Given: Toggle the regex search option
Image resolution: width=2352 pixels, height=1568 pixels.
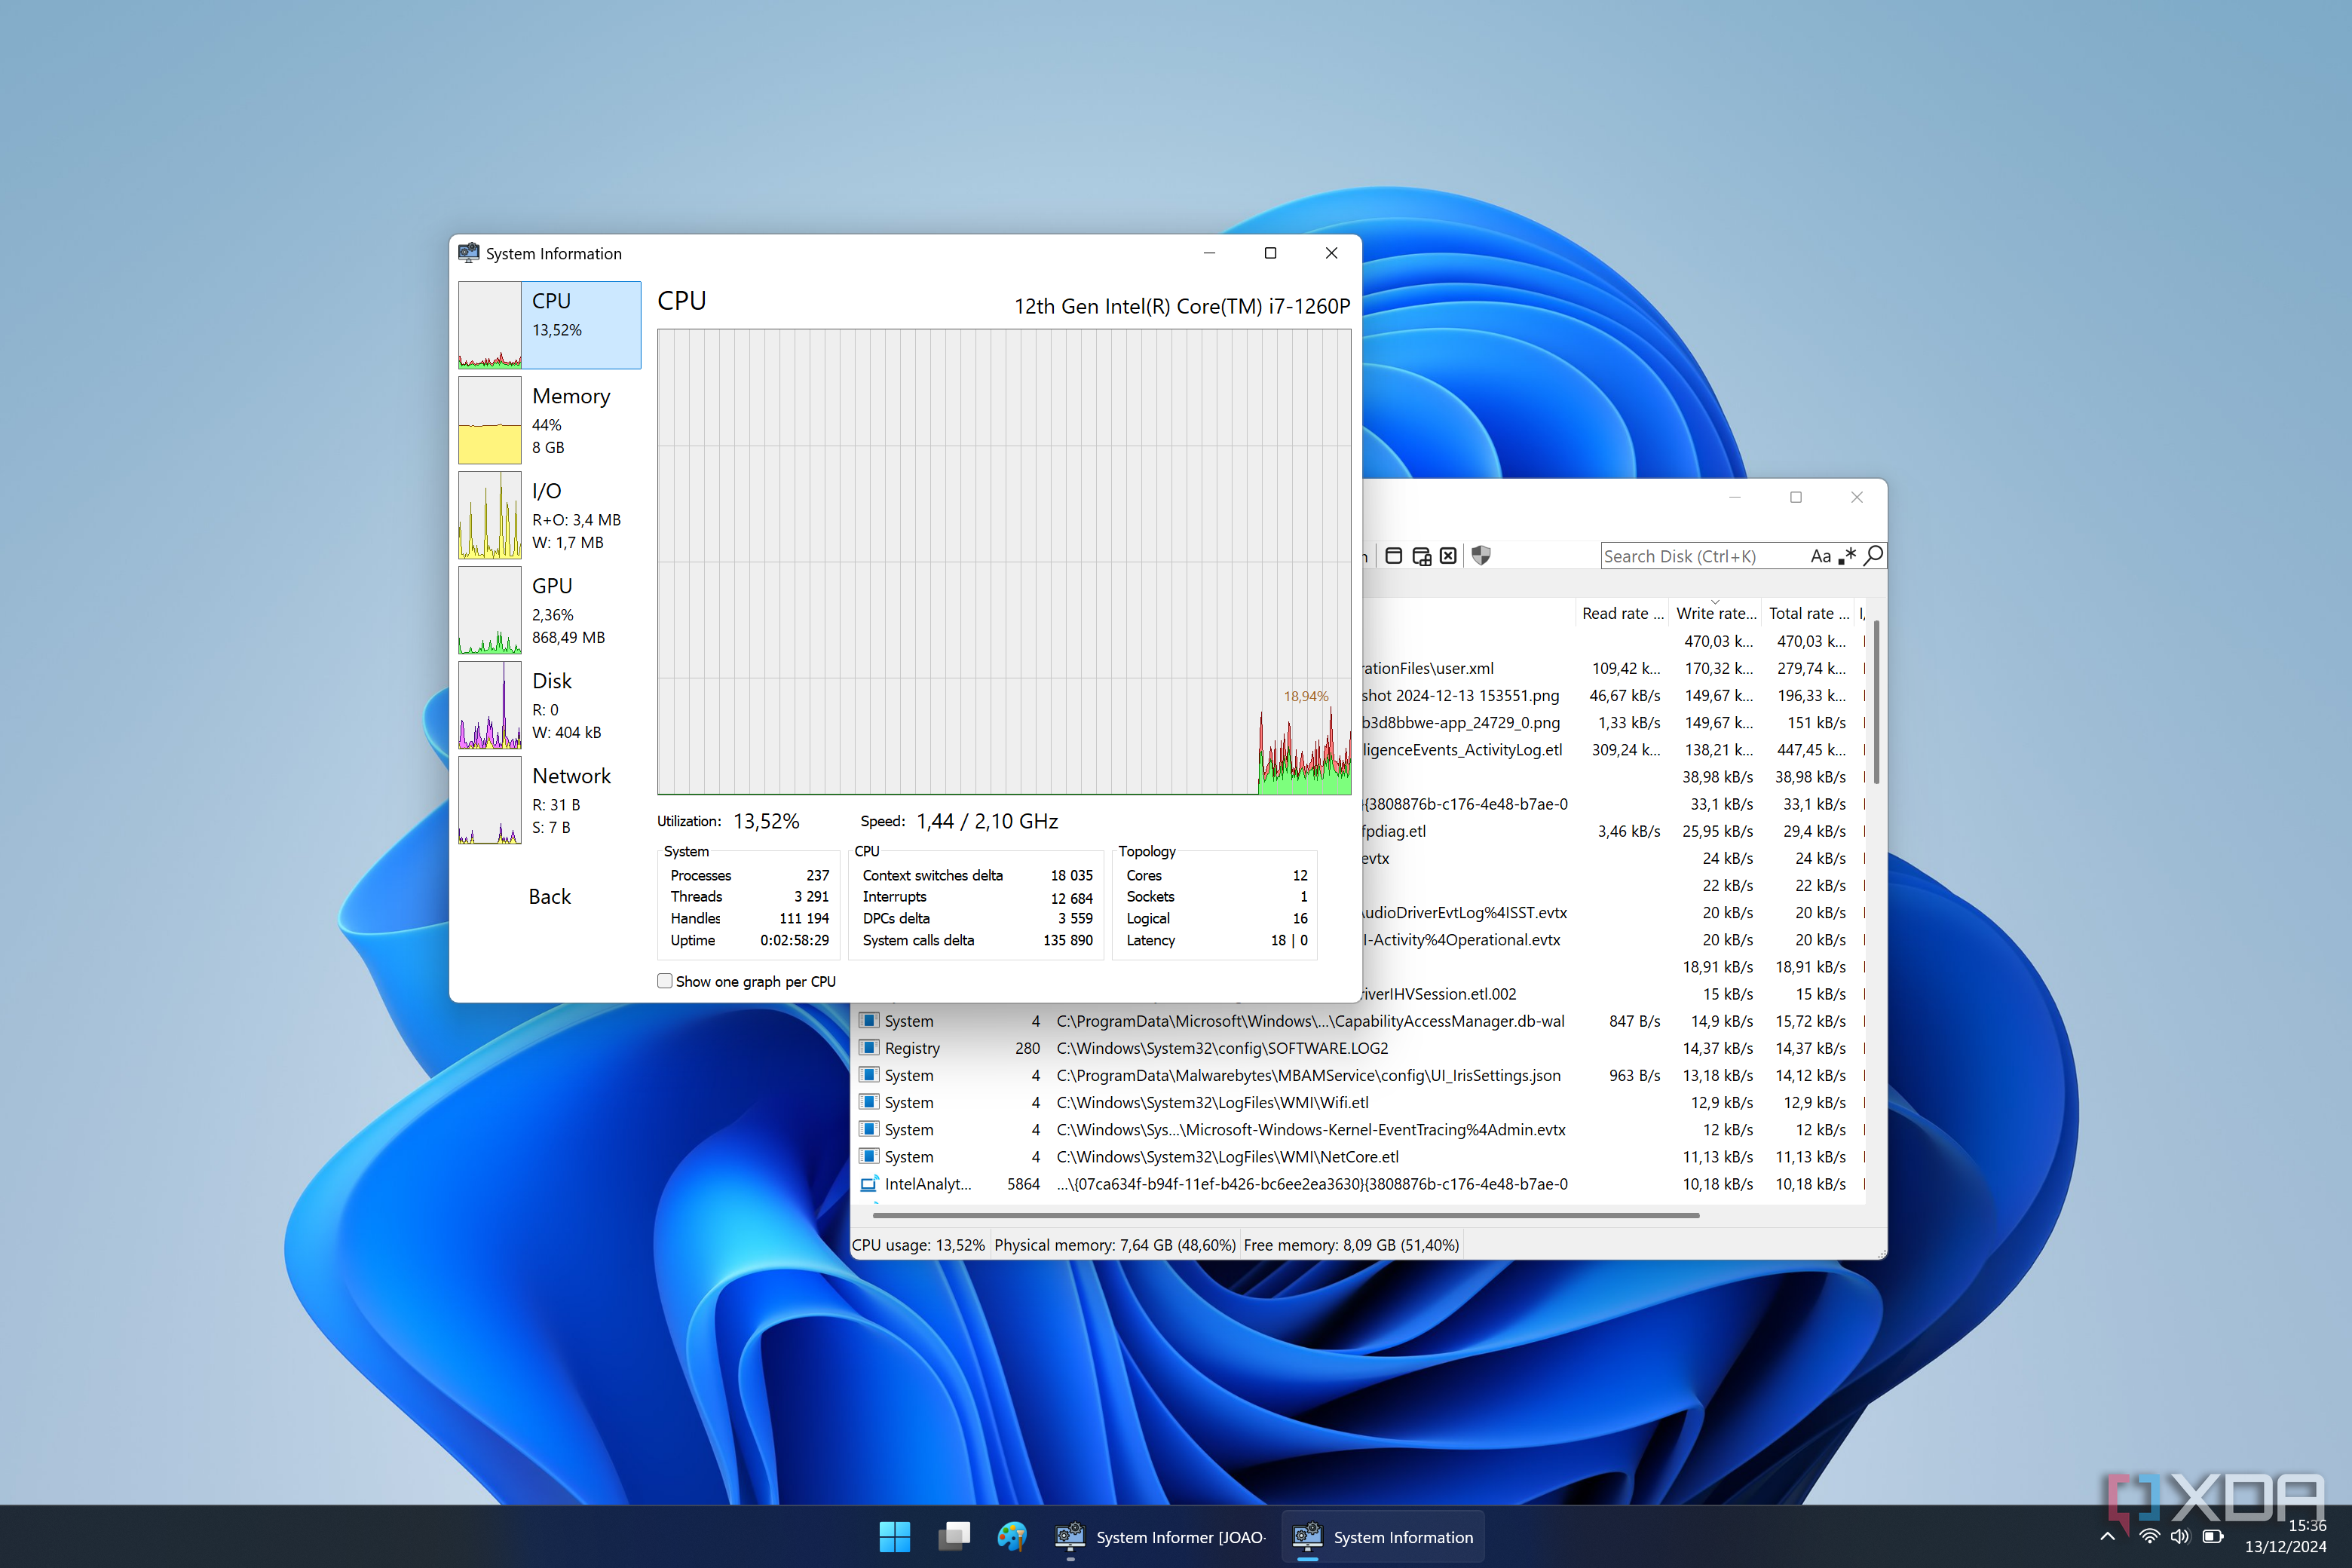Looking at the screenshot, I should (1847, 556).
